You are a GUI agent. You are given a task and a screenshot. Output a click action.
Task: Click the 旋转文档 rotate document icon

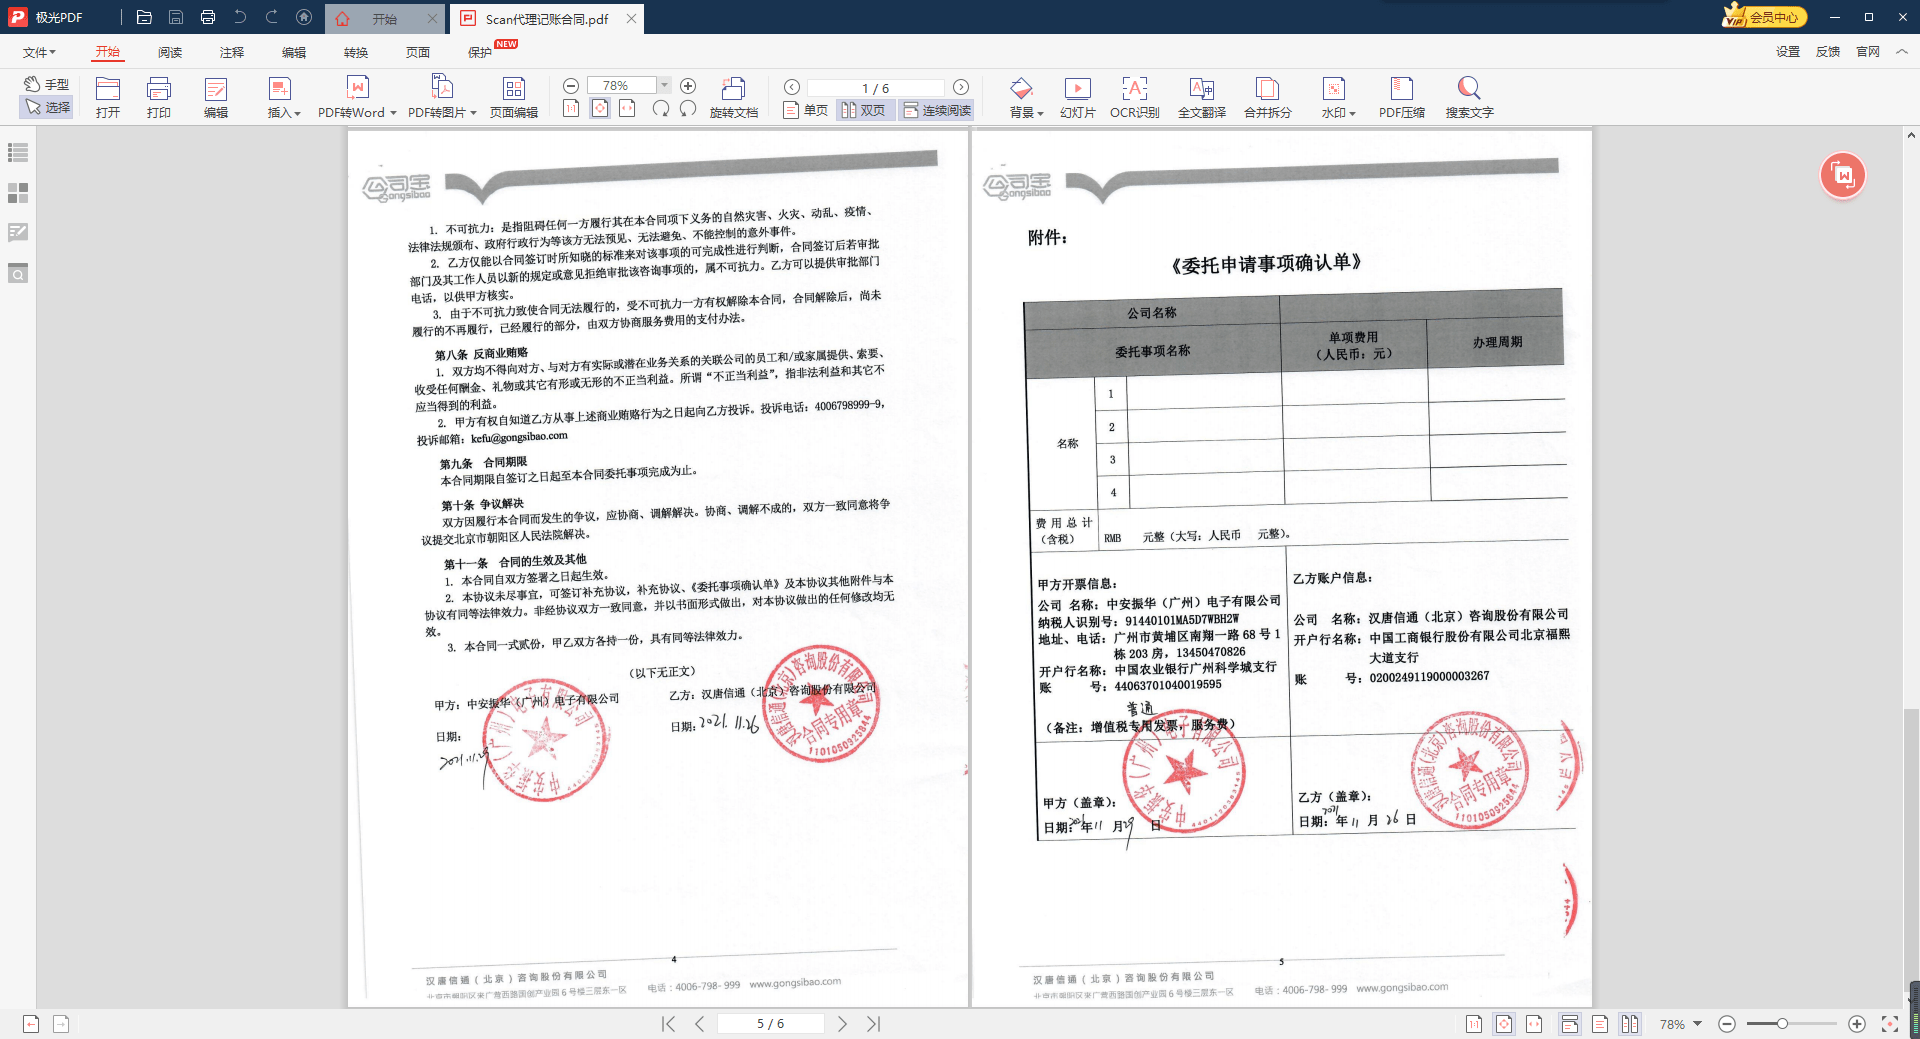coord(734,97)
